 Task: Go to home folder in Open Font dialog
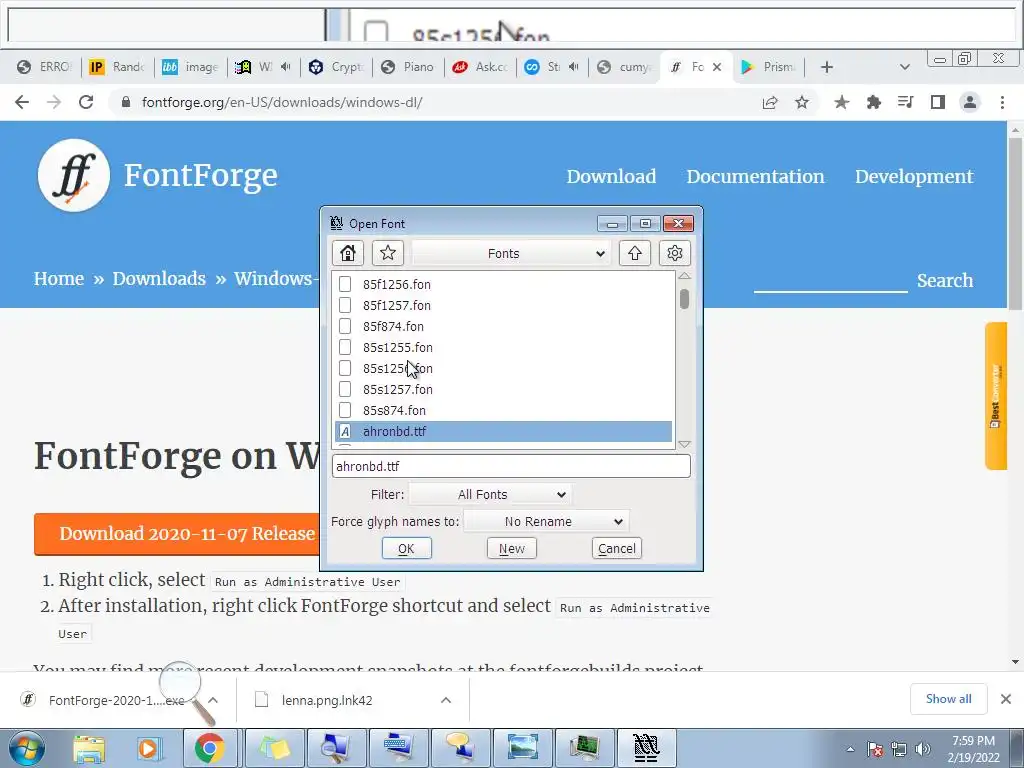click(x=347, y=253)
